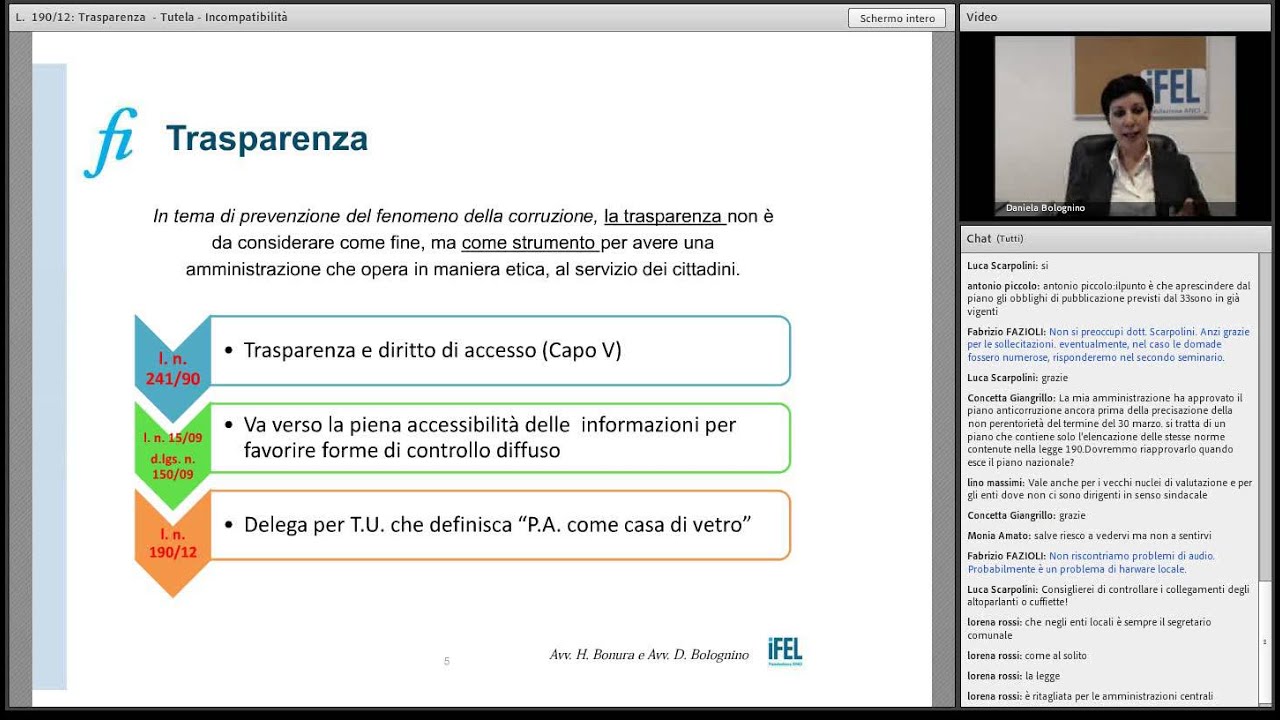Click Fabrizio FAZIOLI reply "Non riscontriamo problemi di audio"
Viewport: 1280px width, 720px height.
point(1092,562)
